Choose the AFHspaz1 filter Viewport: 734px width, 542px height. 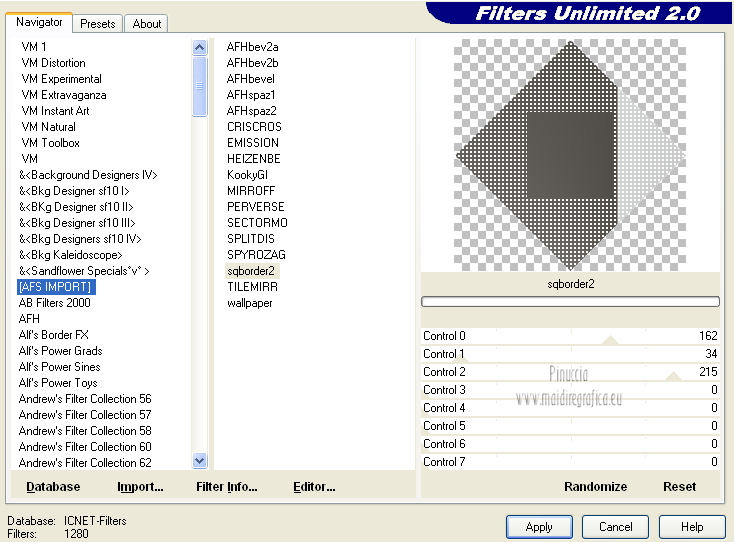[250, 95]
